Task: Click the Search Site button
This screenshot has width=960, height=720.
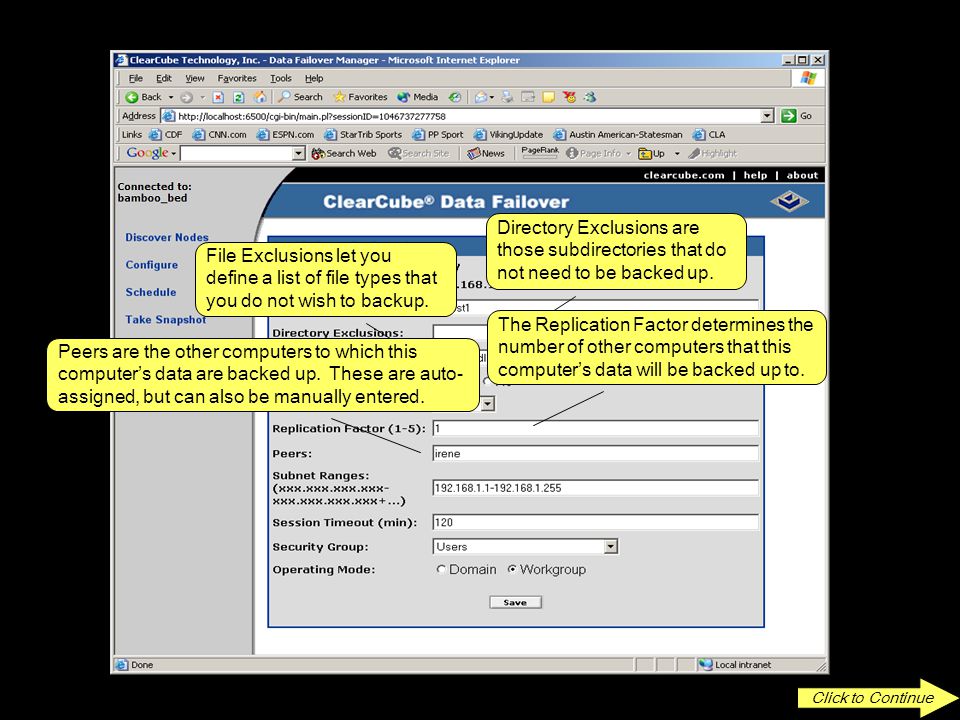Action: coord(419,153)
